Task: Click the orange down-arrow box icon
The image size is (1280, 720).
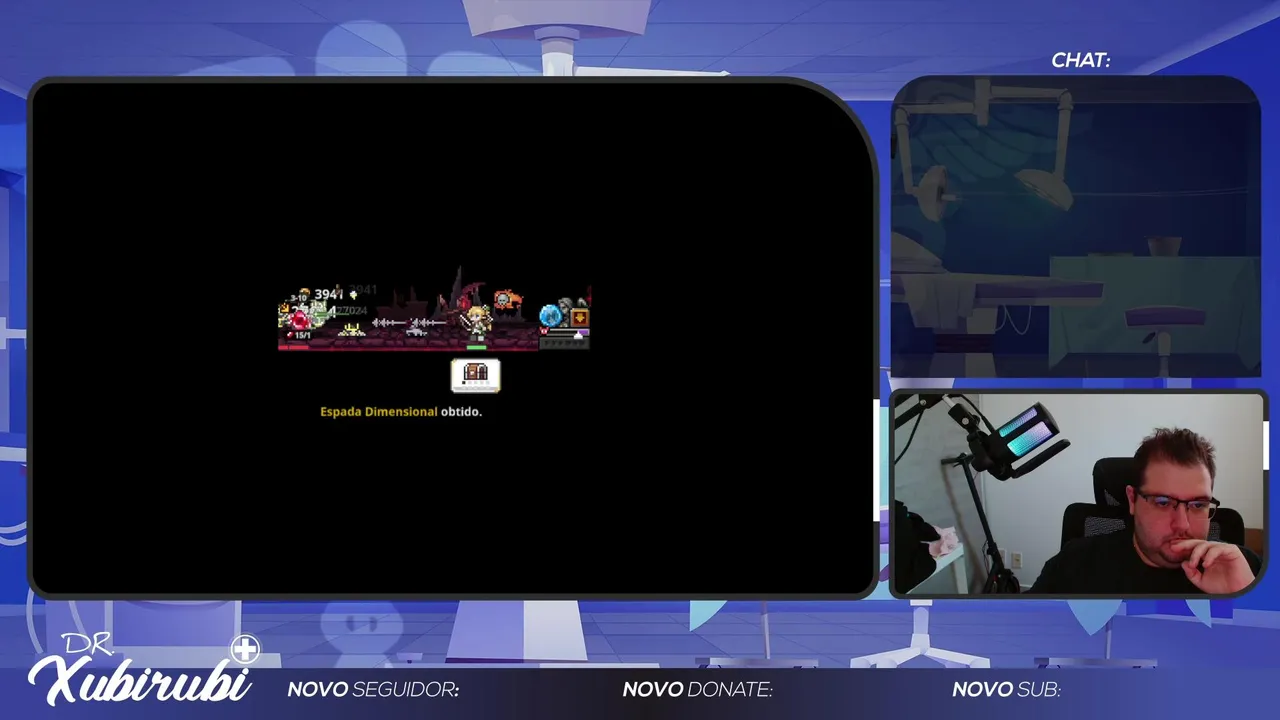Action: click(579, 318)
